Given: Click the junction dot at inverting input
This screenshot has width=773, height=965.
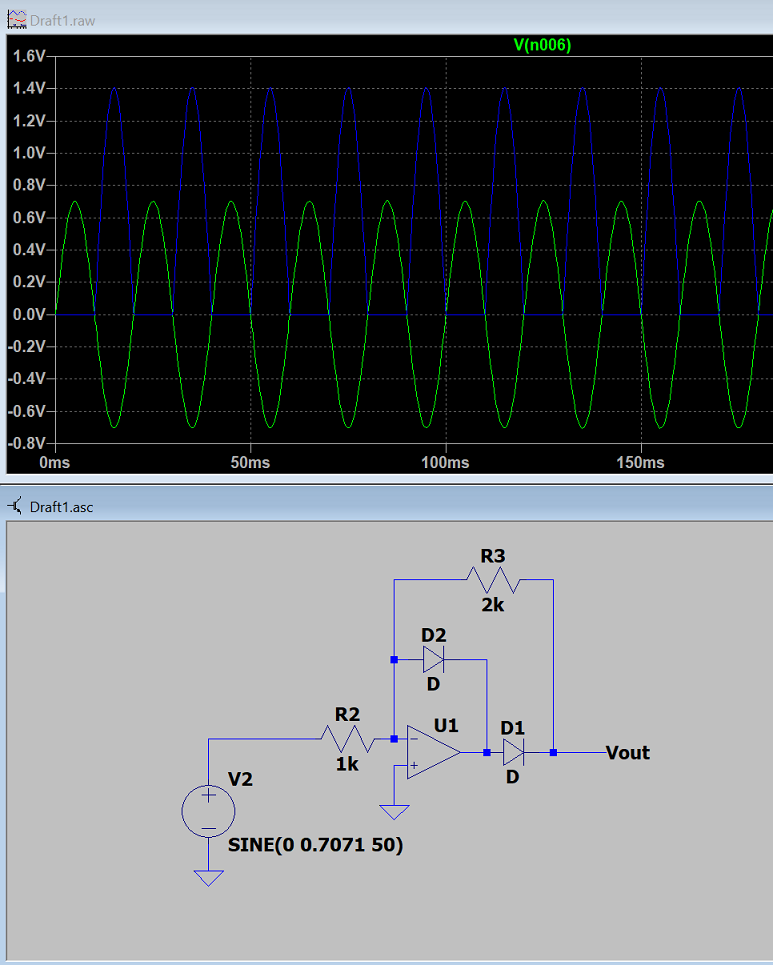Looking at the screenshot, I should point(394,739).
